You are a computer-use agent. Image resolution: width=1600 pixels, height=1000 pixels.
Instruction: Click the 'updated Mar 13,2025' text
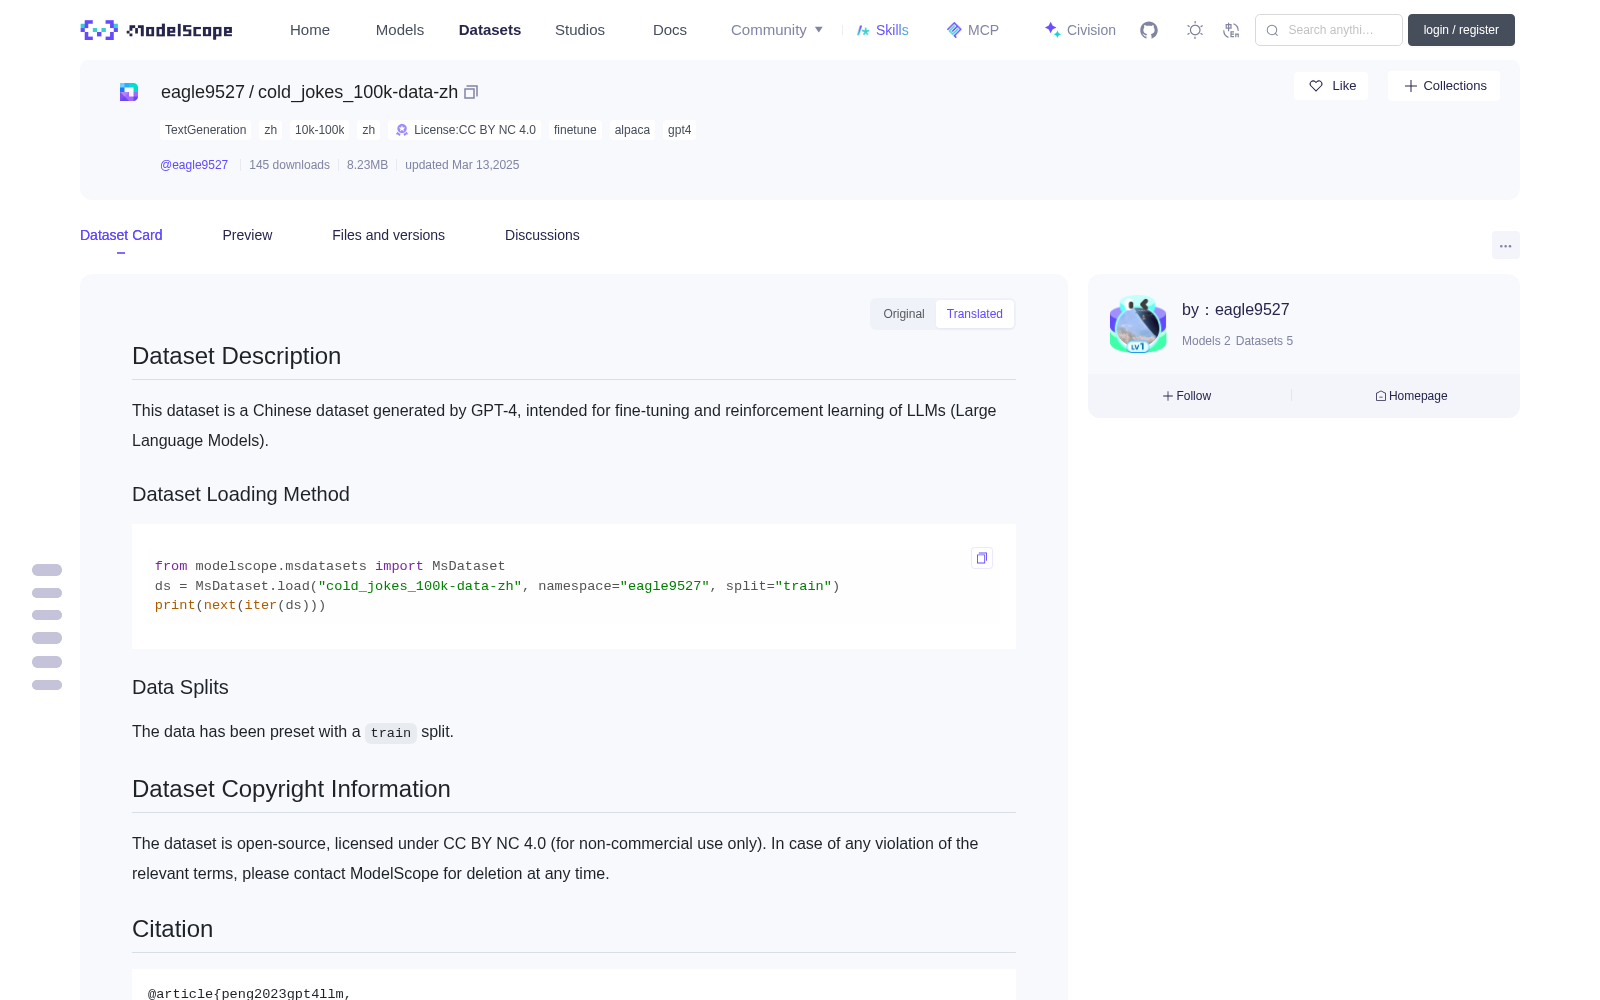tap(462, 165)
